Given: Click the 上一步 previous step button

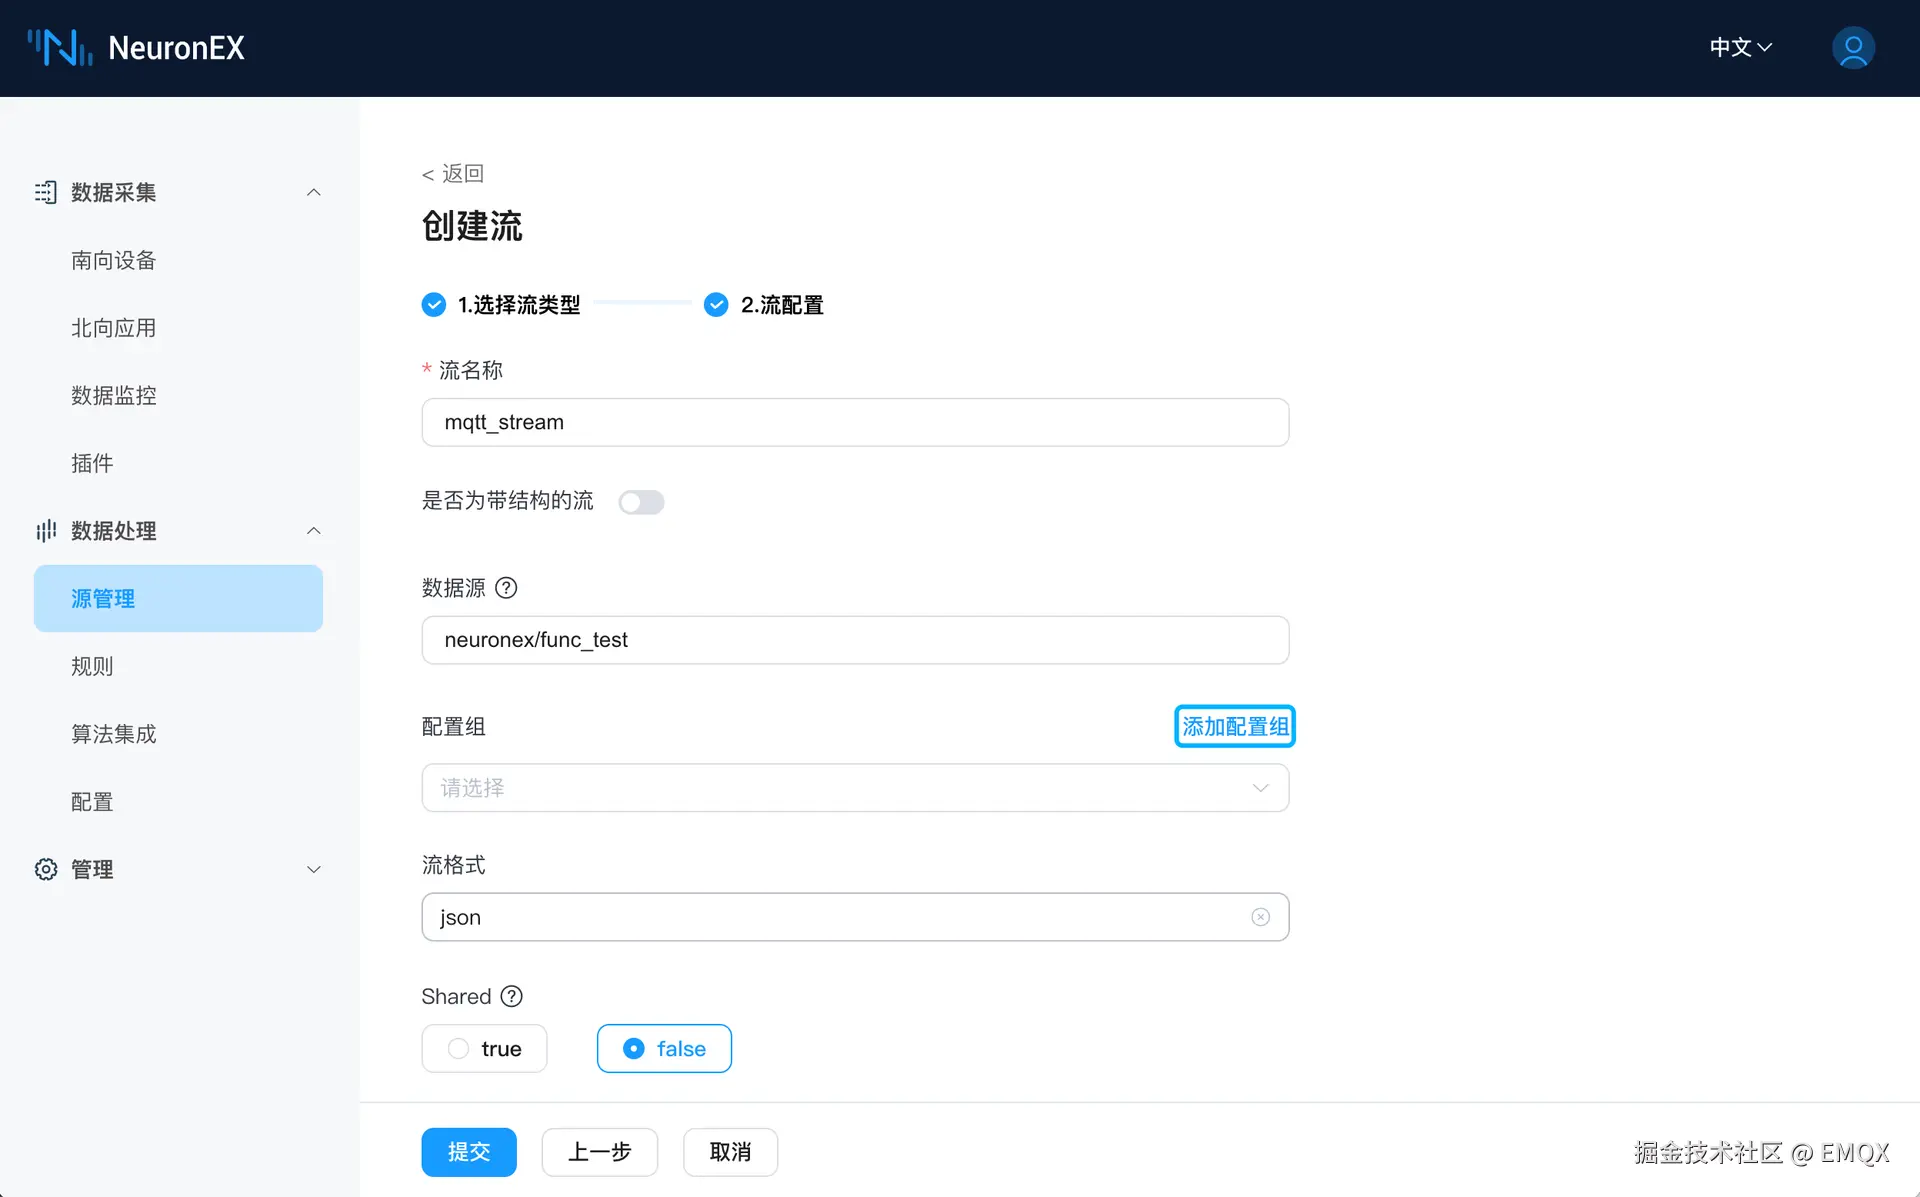Looking at the screenshot, I should [600, 1152].
